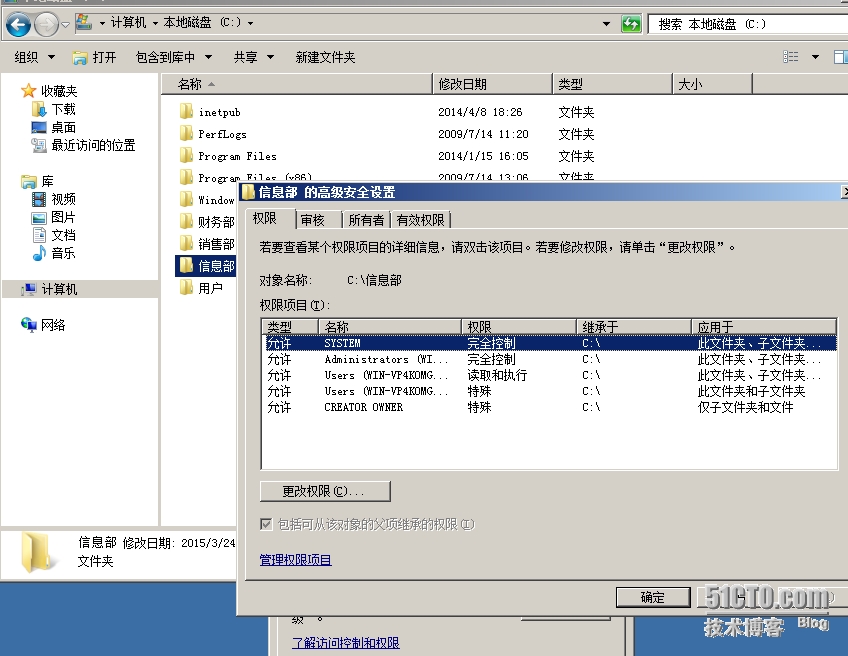The image size is (848, 656).
Task: Click the search box 搜索 本地磁盘 (C:)
Action: 748,24
